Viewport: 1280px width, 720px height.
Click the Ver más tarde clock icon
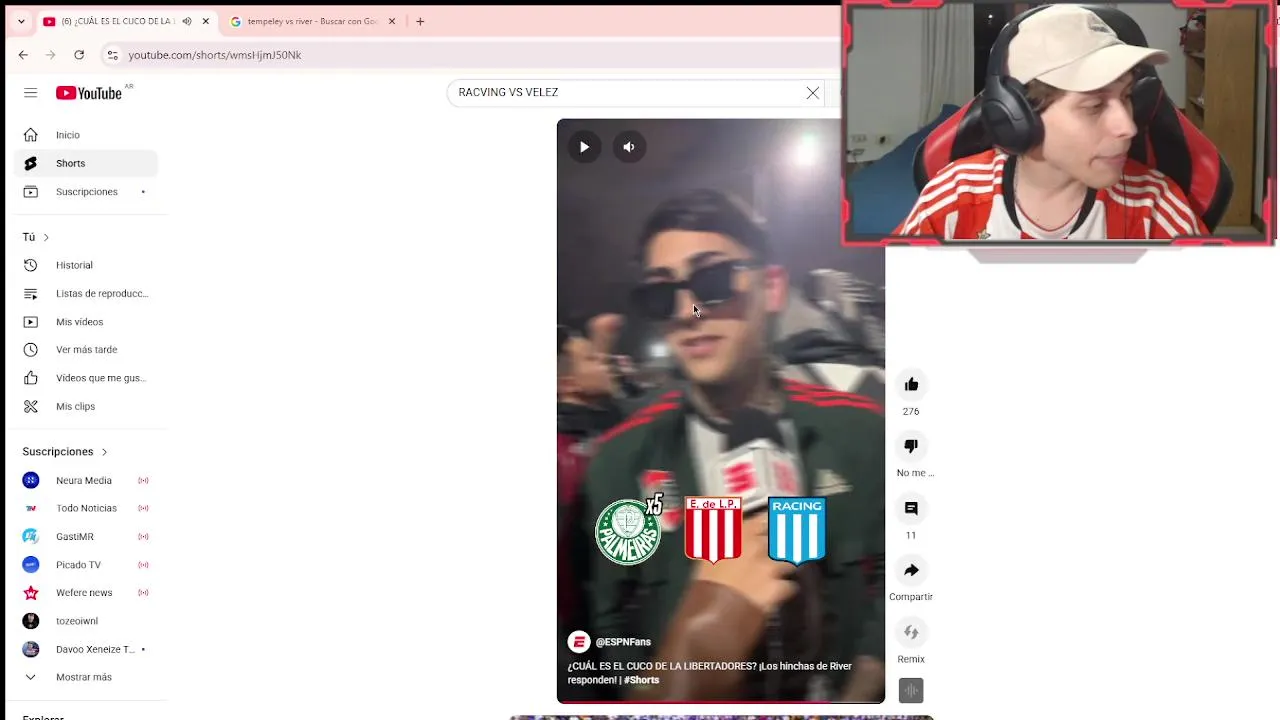click(x=31, y=350)
